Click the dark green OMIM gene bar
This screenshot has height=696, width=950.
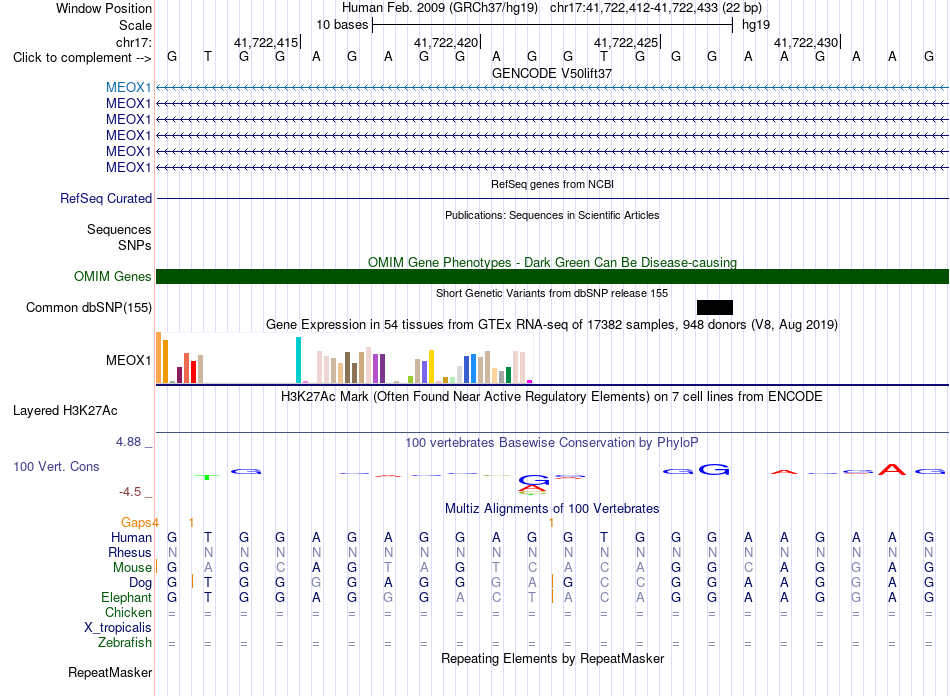552,276
